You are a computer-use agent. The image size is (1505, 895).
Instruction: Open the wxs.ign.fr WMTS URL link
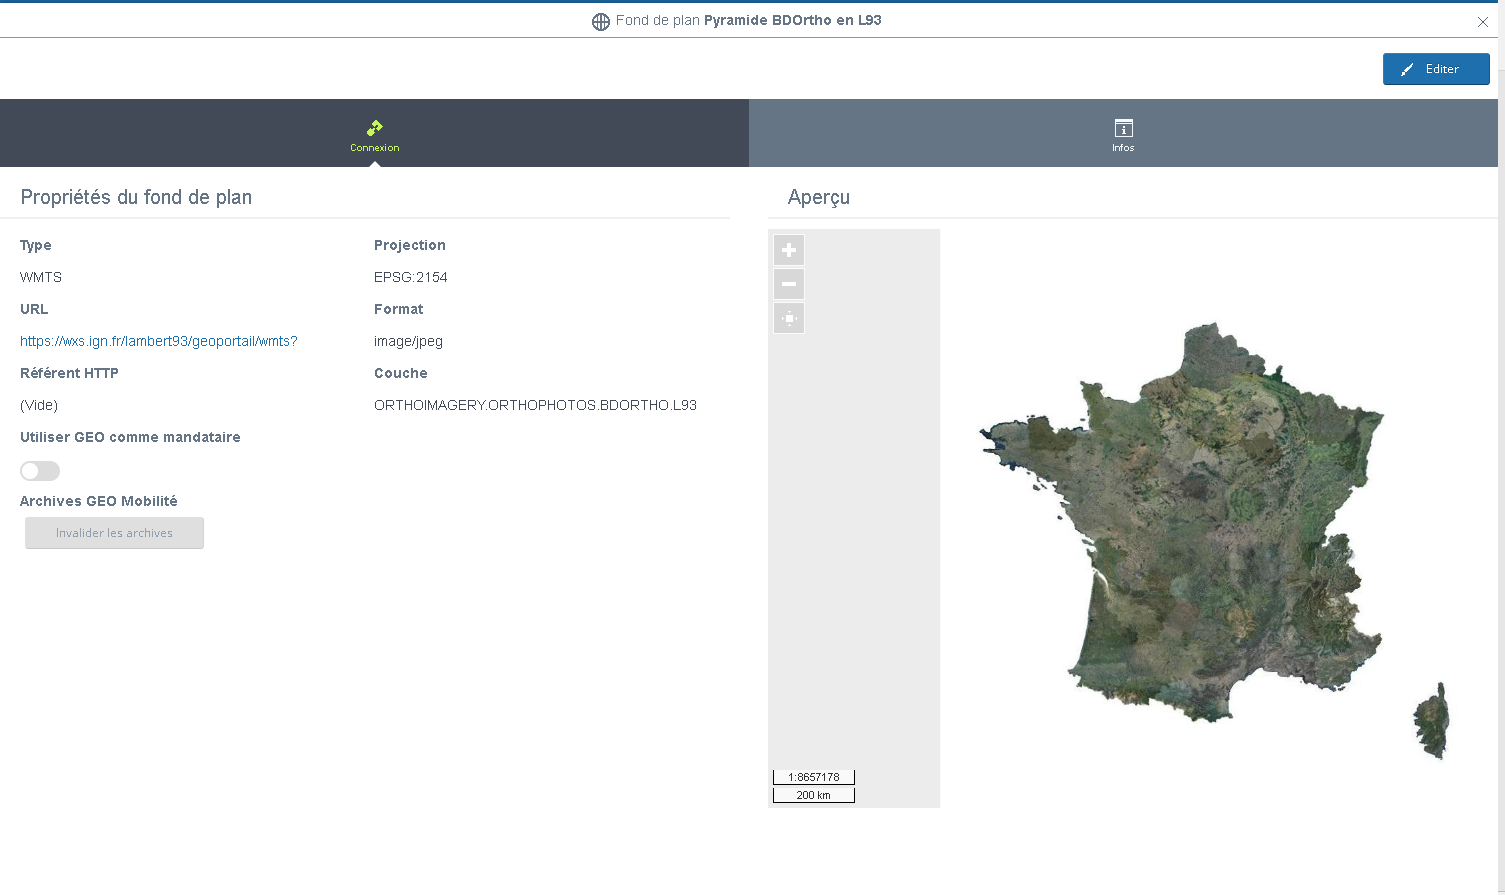click(x=159, y=341)
